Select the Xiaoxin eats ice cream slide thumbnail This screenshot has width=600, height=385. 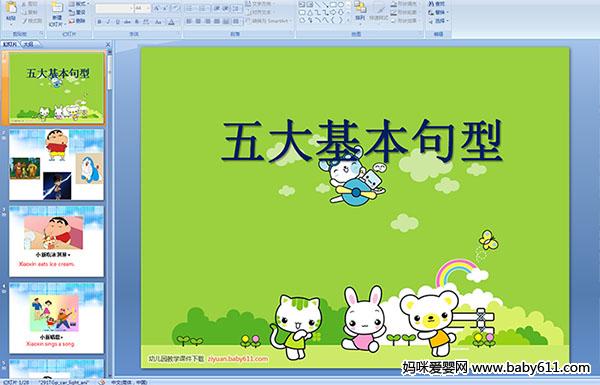coord(56,241)
